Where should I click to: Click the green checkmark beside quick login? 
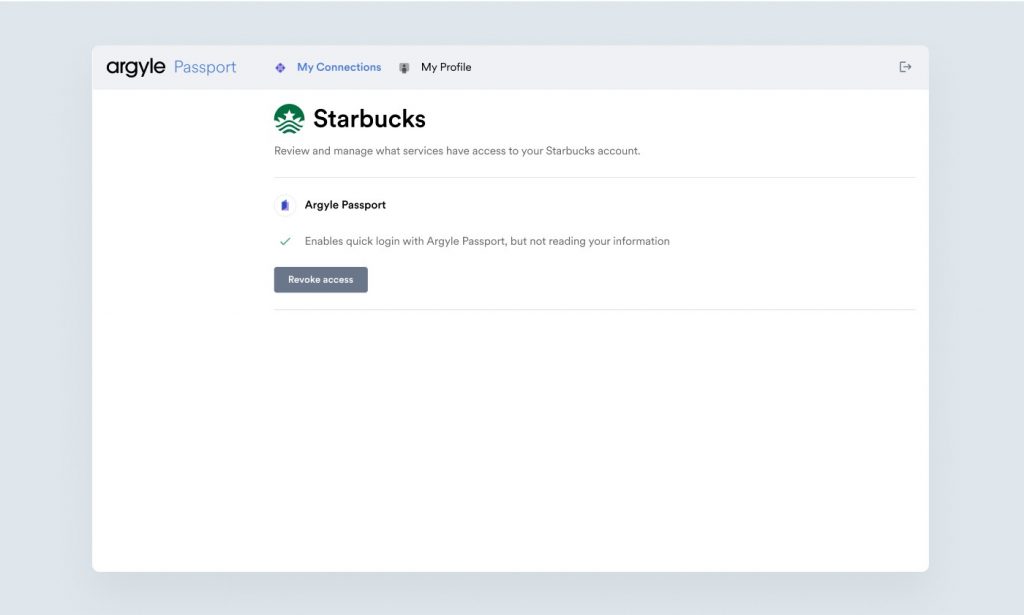point(285,242)
